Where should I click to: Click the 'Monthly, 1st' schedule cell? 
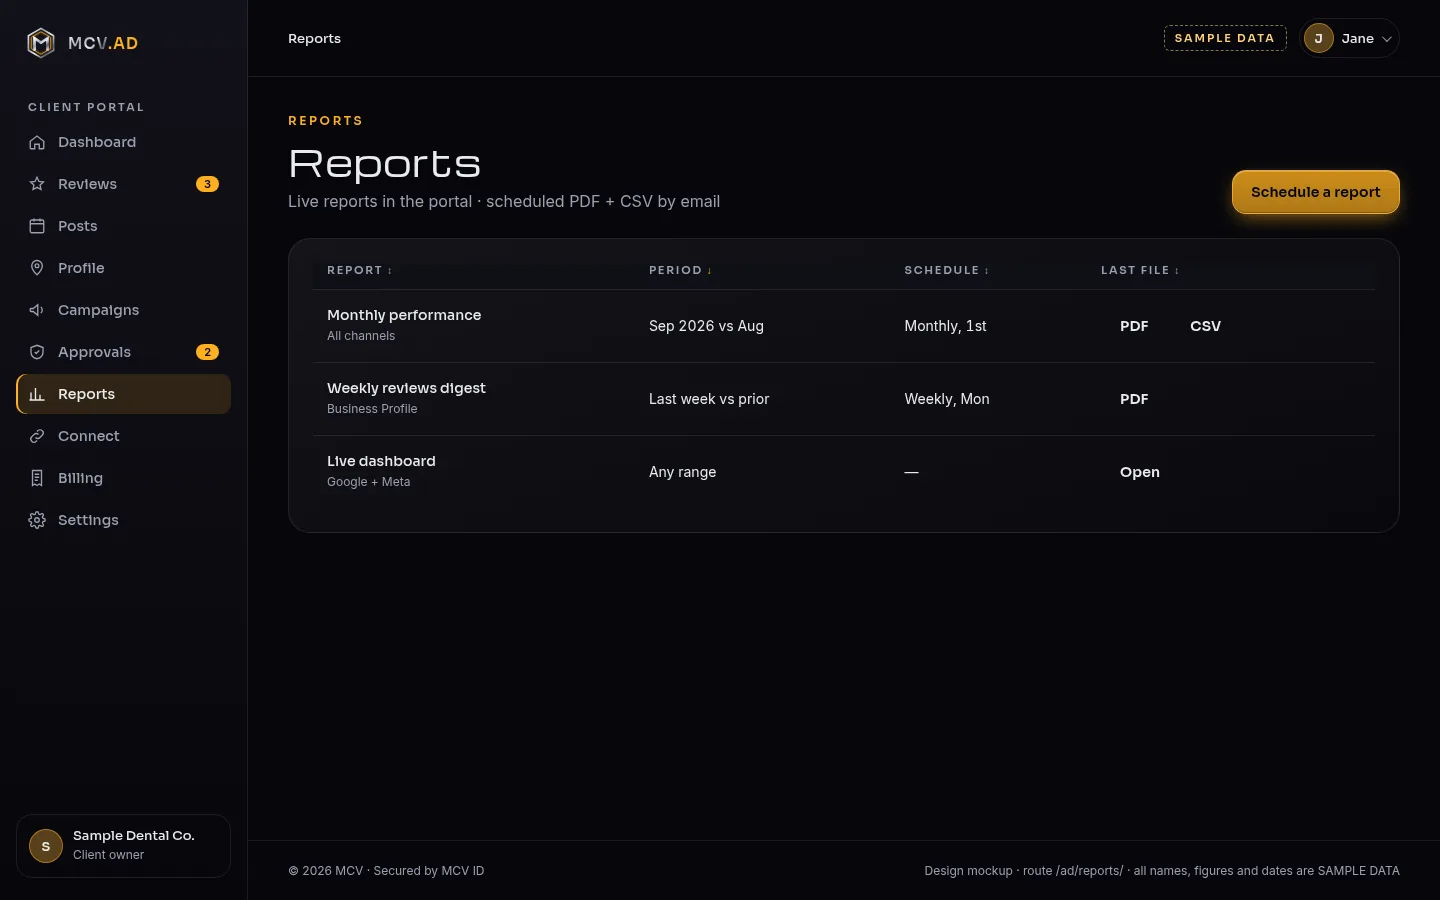tap(945, 326)
